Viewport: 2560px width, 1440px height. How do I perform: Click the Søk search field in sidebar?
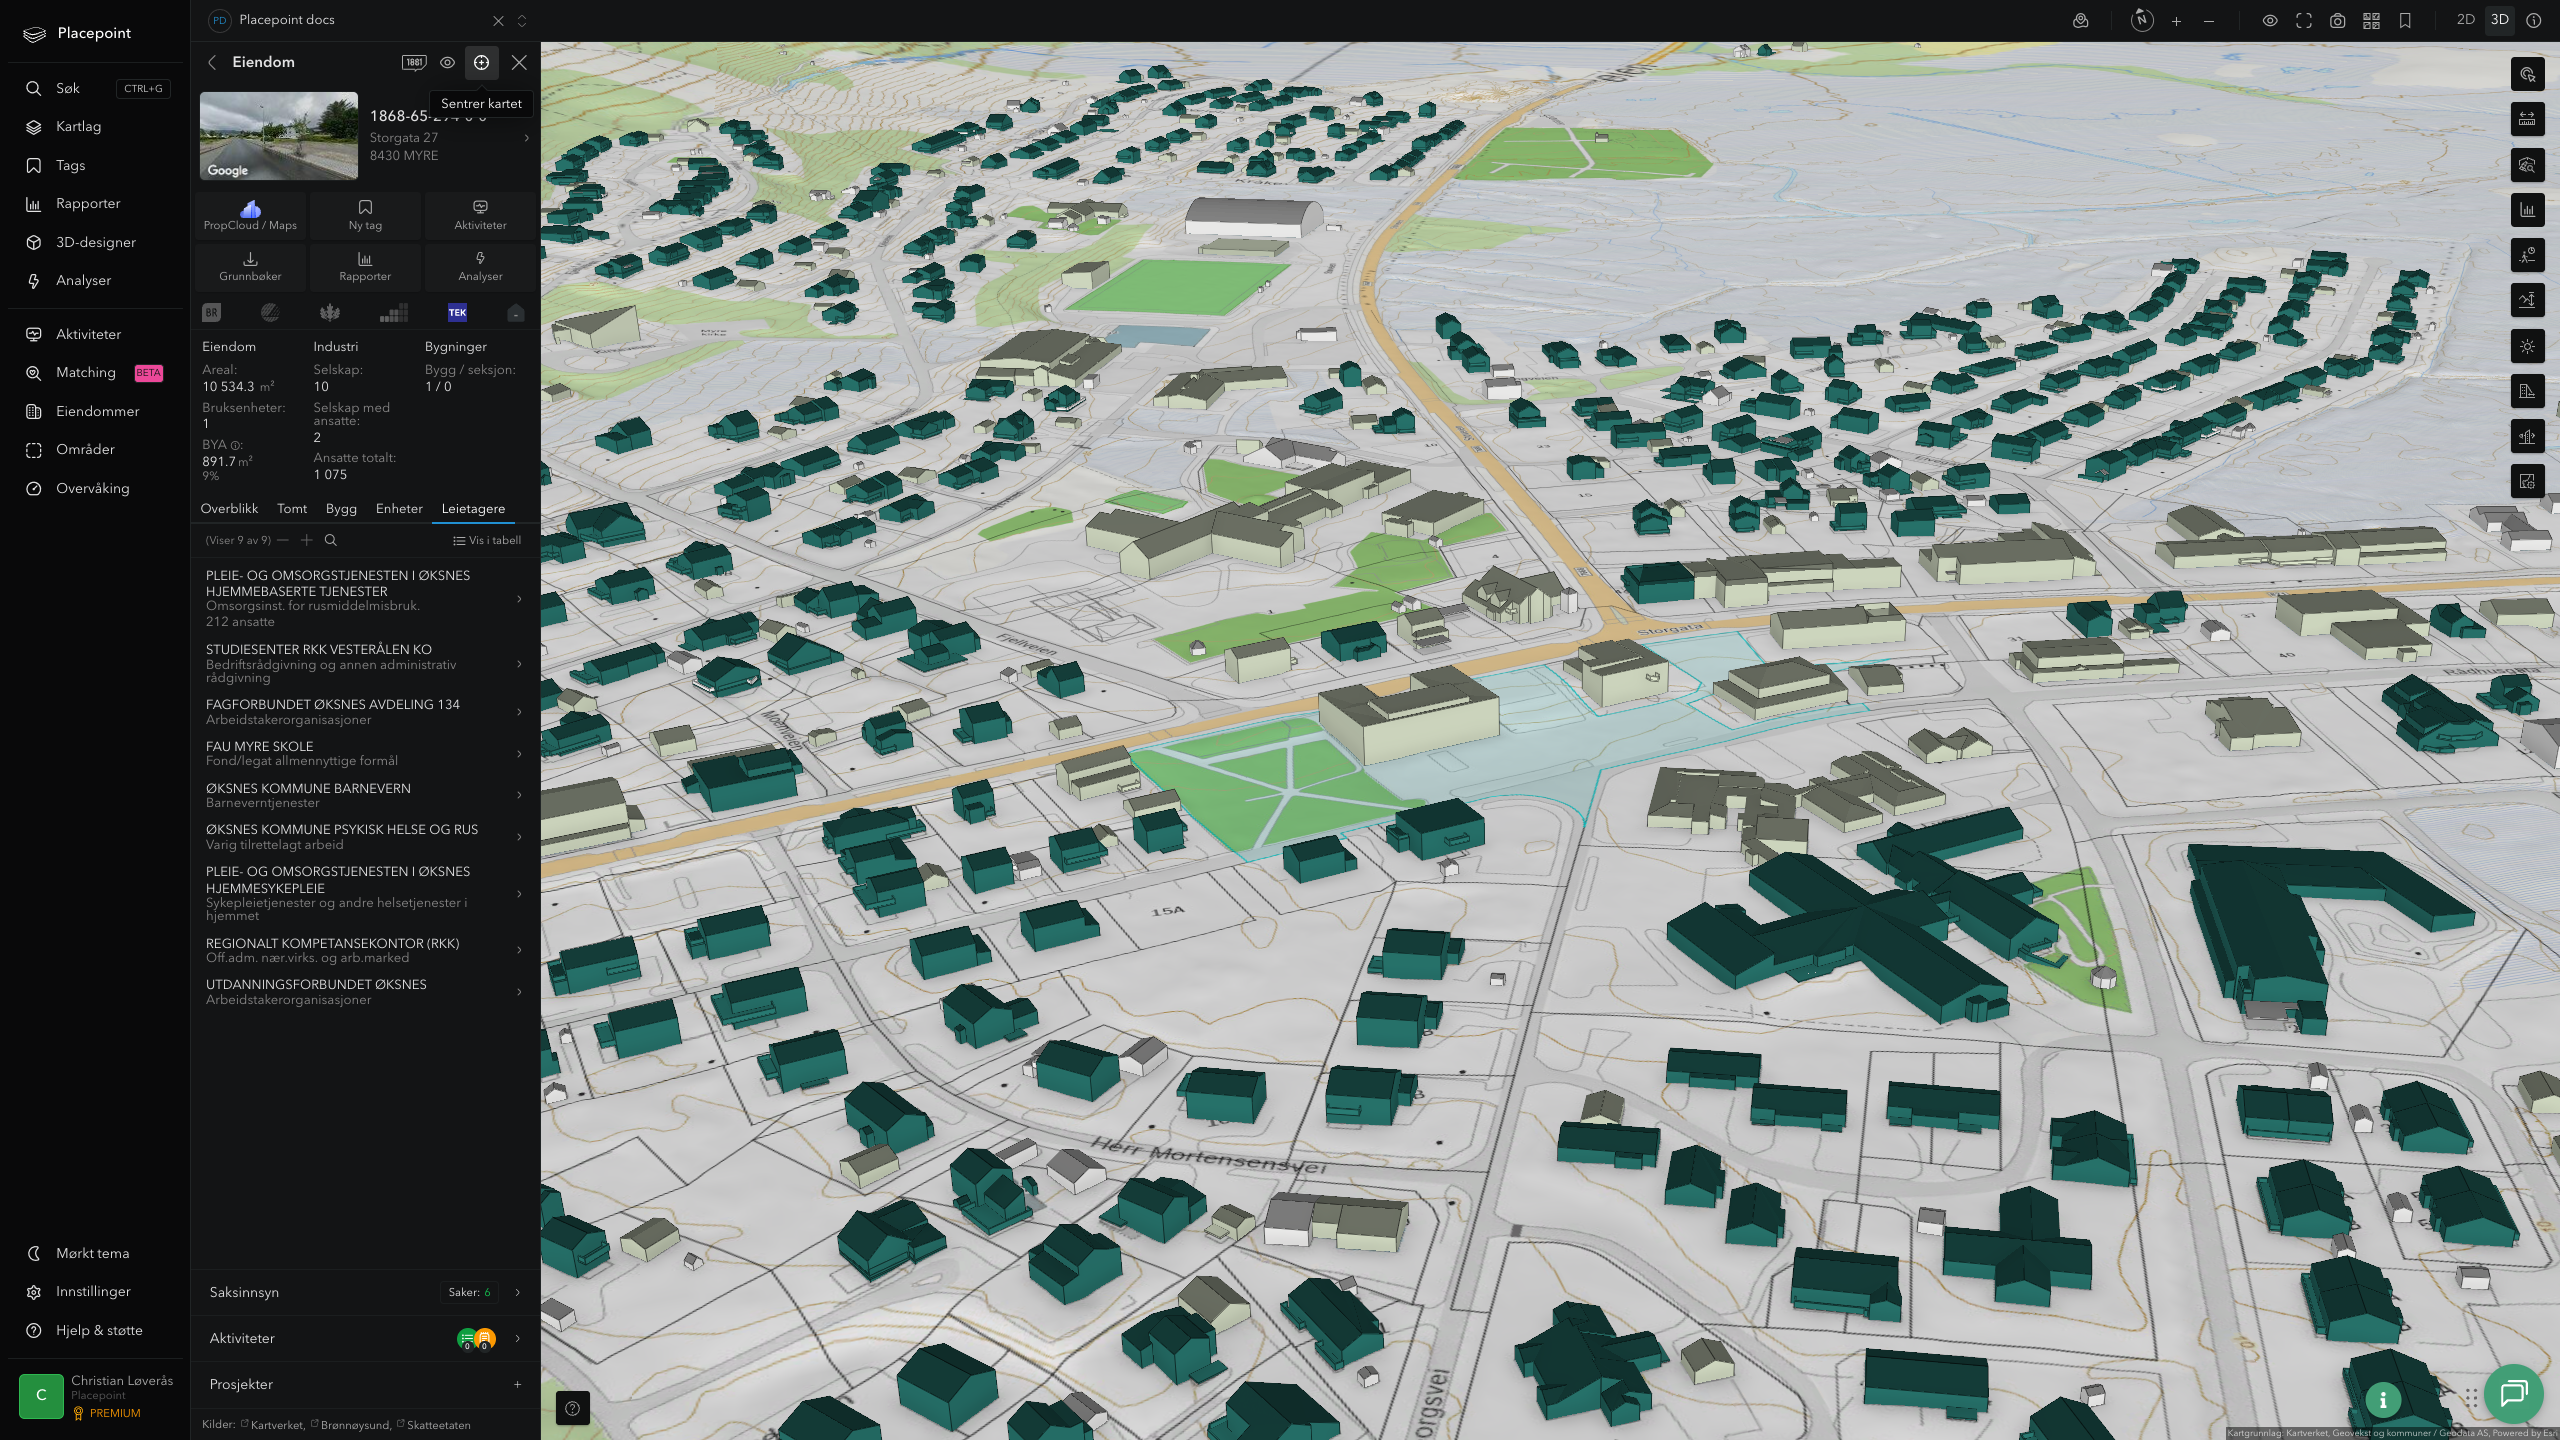pos(97,88)
